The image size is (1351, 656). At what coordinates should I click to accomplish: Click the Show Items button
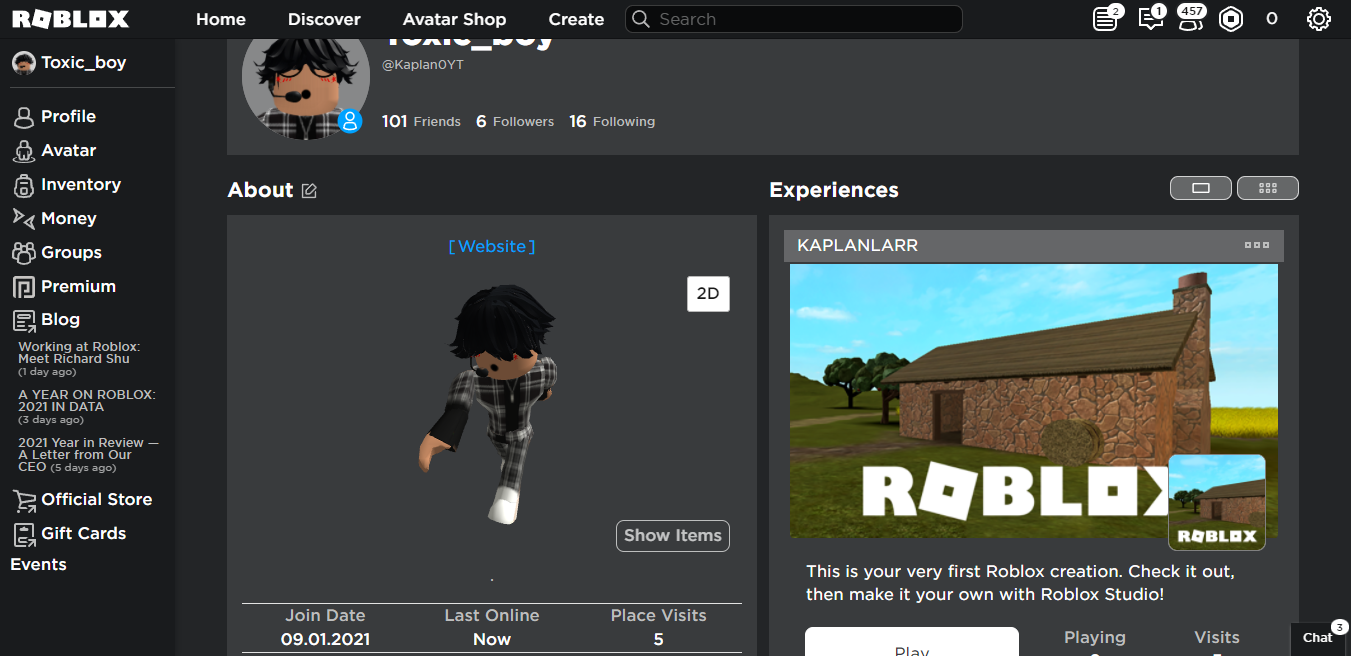coord(673,536)
